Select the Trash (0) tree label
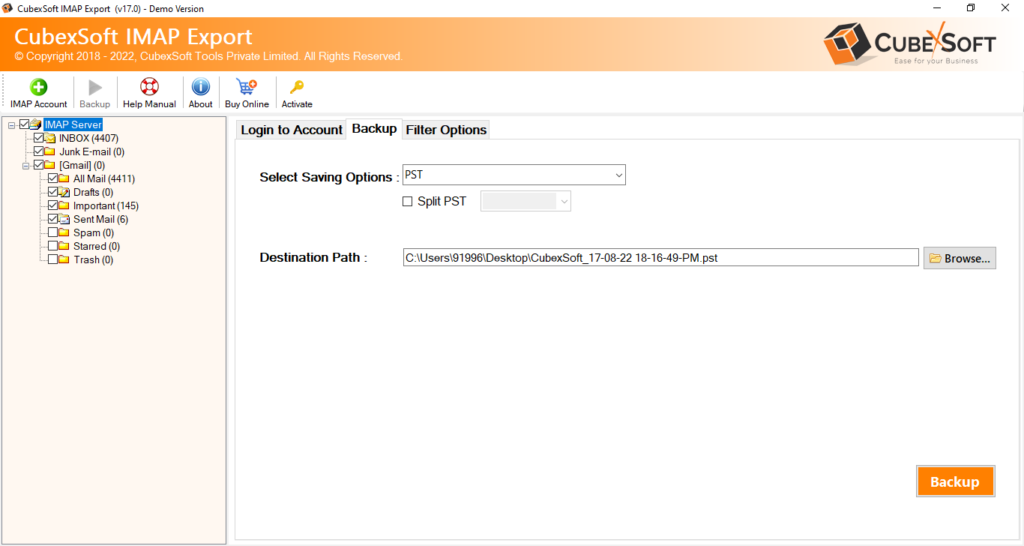Viewport: 1024px width, 546px height. [x=93, y=260]
